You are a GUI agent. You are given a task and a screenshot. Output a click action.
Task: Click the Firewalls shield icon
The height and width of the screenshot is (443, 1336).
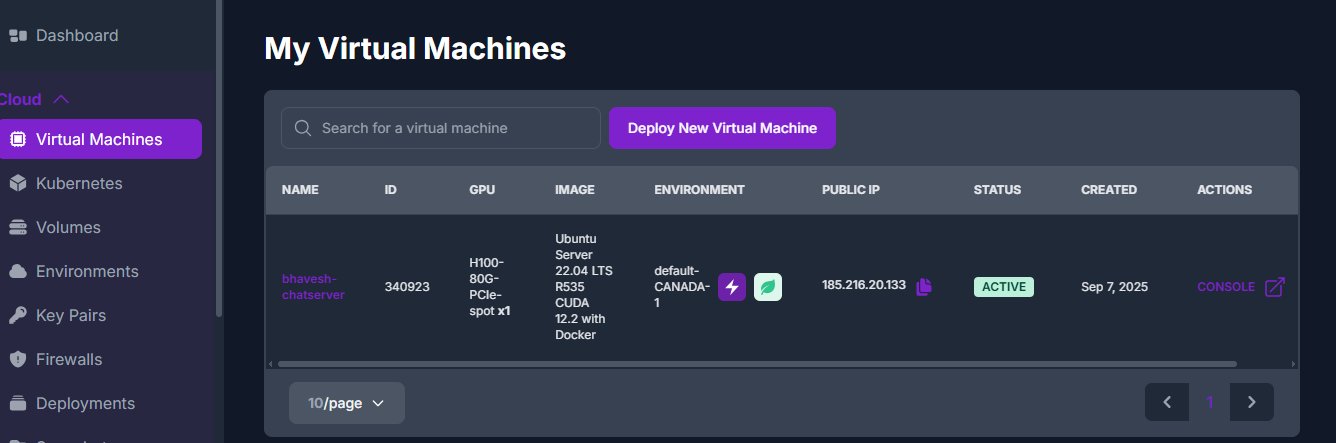pyautogui.click(x=18, y=359)
